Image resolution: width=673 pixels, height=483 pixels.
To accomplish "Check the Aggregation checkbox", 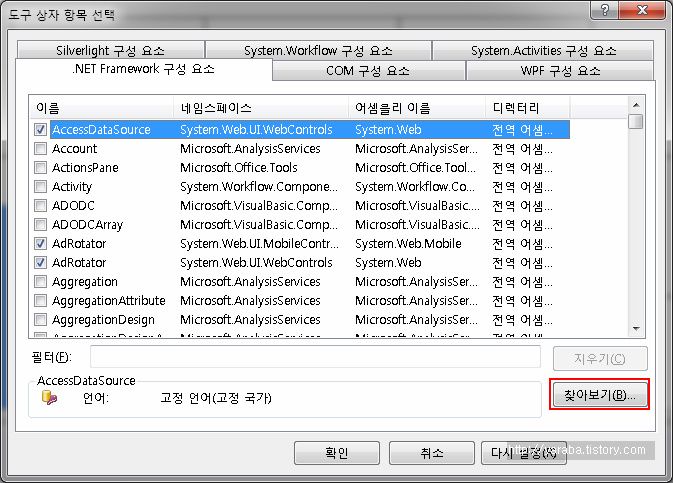I will click(40, 282).
